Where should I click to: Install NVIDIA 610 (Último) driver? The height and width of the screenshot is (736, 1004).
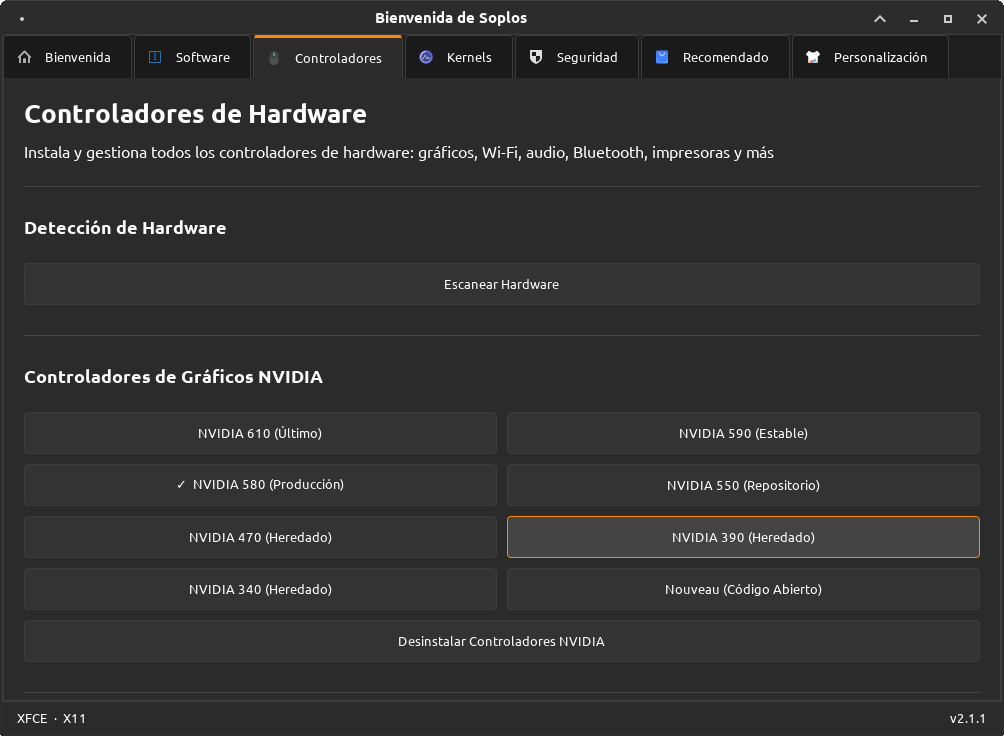[260, 433]
